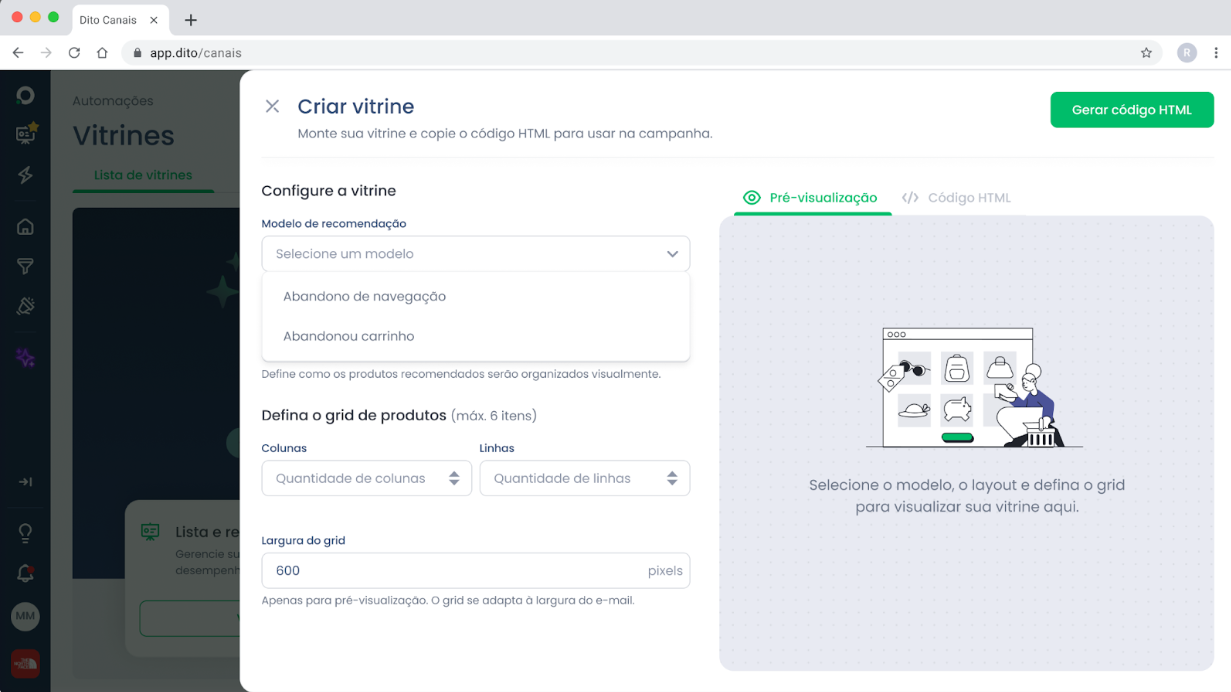The height and width of the screenshot is (692, 1231).
Task: Click the site lock icon in address bar
Action: (138, 53)
